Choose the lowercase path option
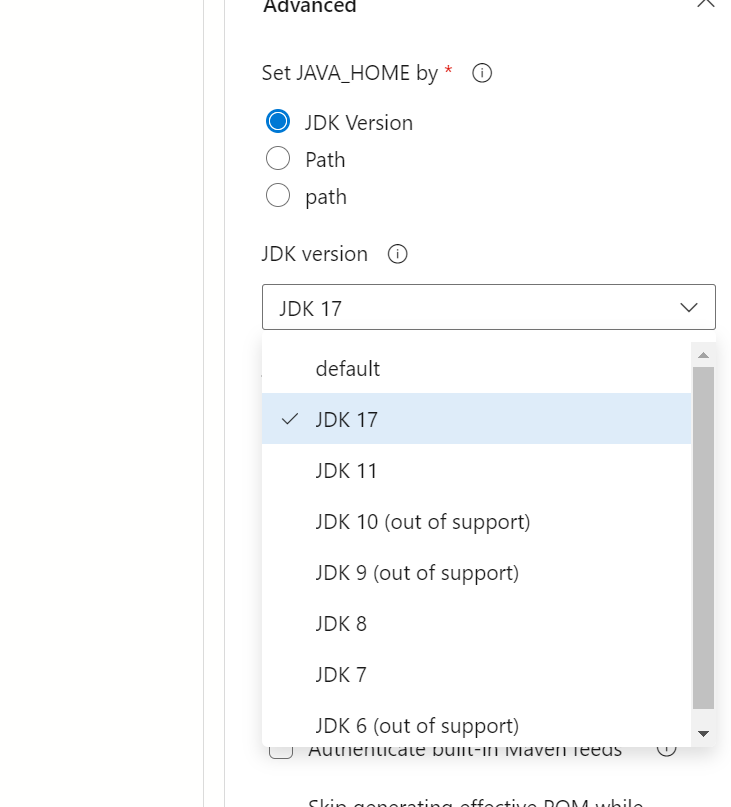Viewport: 731px width, 807px height. point(278,195)
